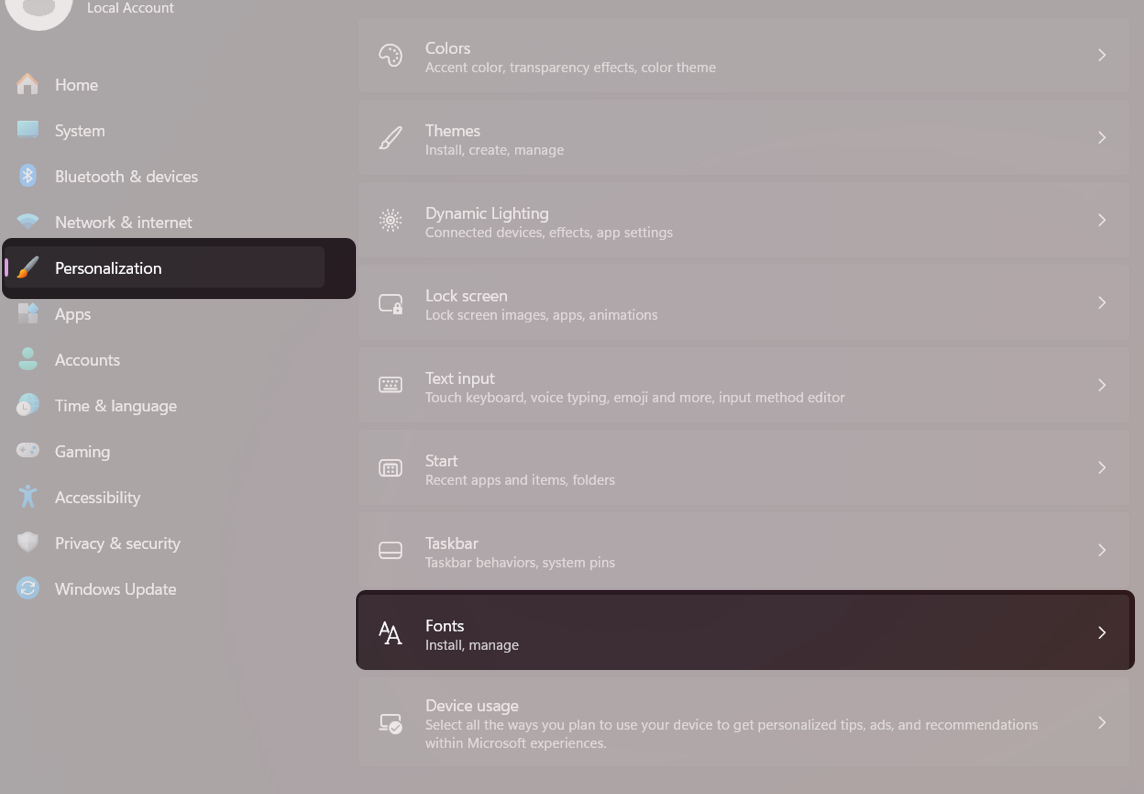Open Bluetooth & devices settings
1144x794 pixels.
point(126,176)
